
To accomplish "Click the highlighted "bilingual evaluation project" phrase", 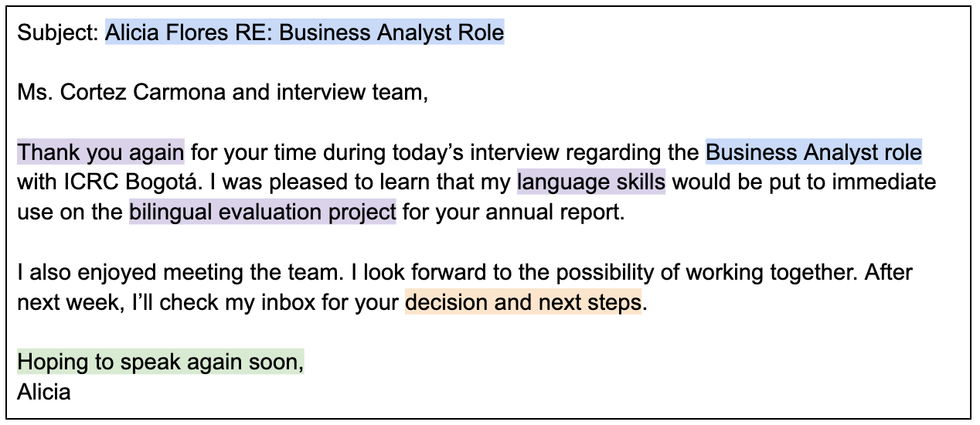I will coord(262,213).
